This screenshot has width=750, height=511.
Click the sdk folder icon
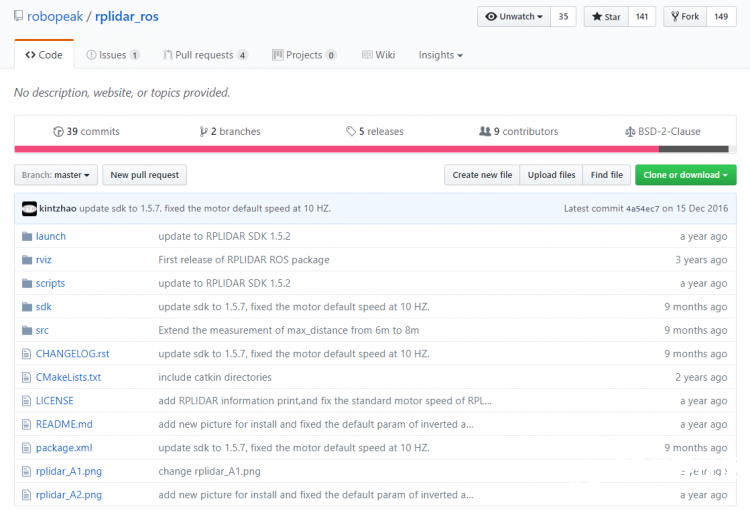[x=27, y=307]
